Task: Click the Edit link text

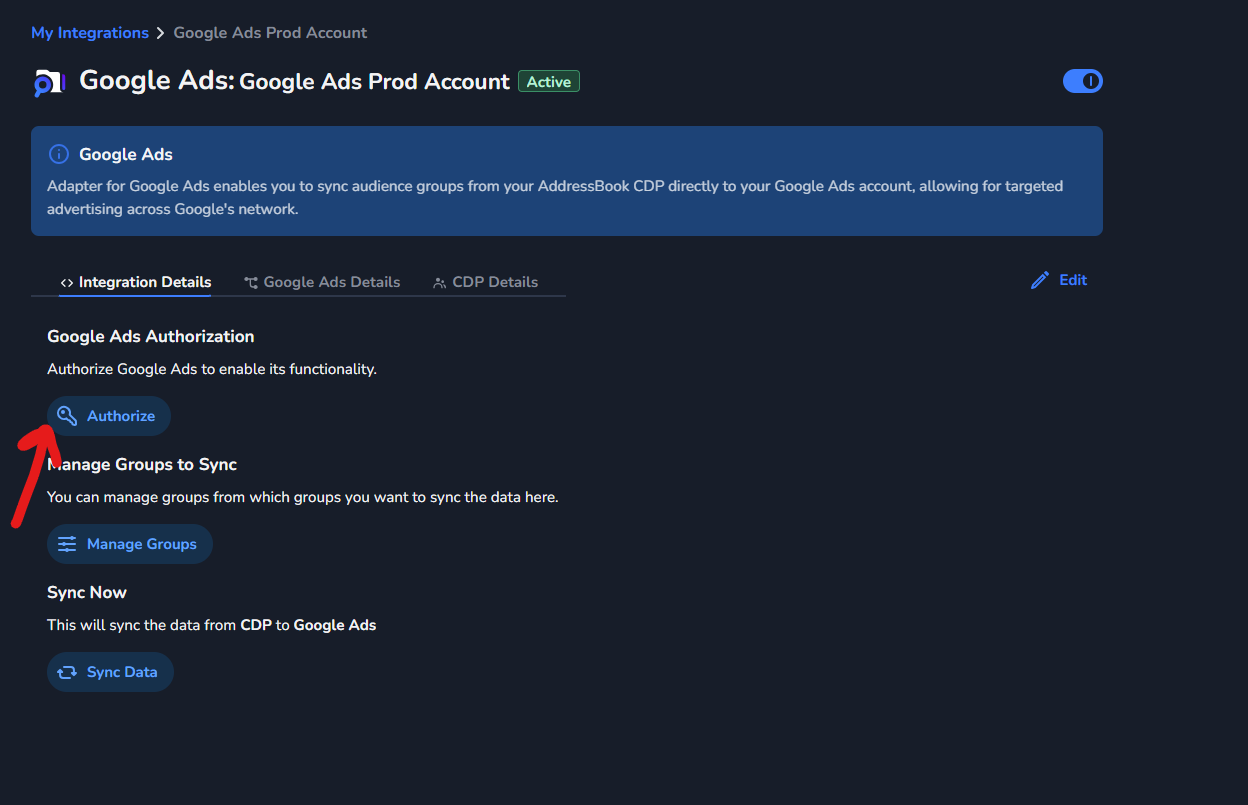Action: click(x=1073, y=280)
